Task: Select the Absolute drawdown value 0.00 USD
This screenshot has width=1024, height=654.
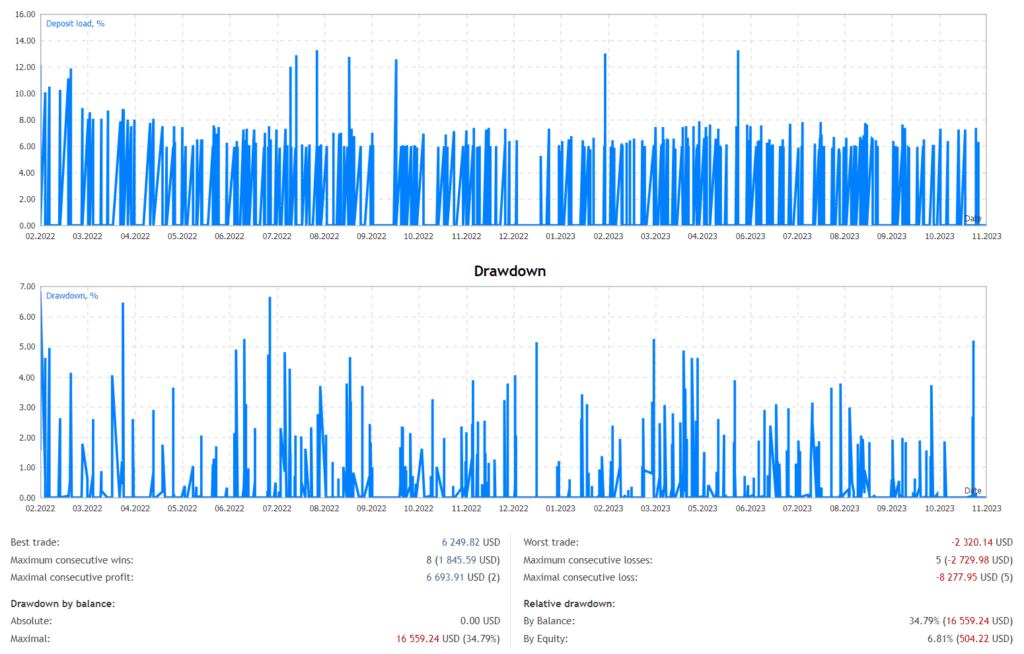Action: tap(477, 620)
